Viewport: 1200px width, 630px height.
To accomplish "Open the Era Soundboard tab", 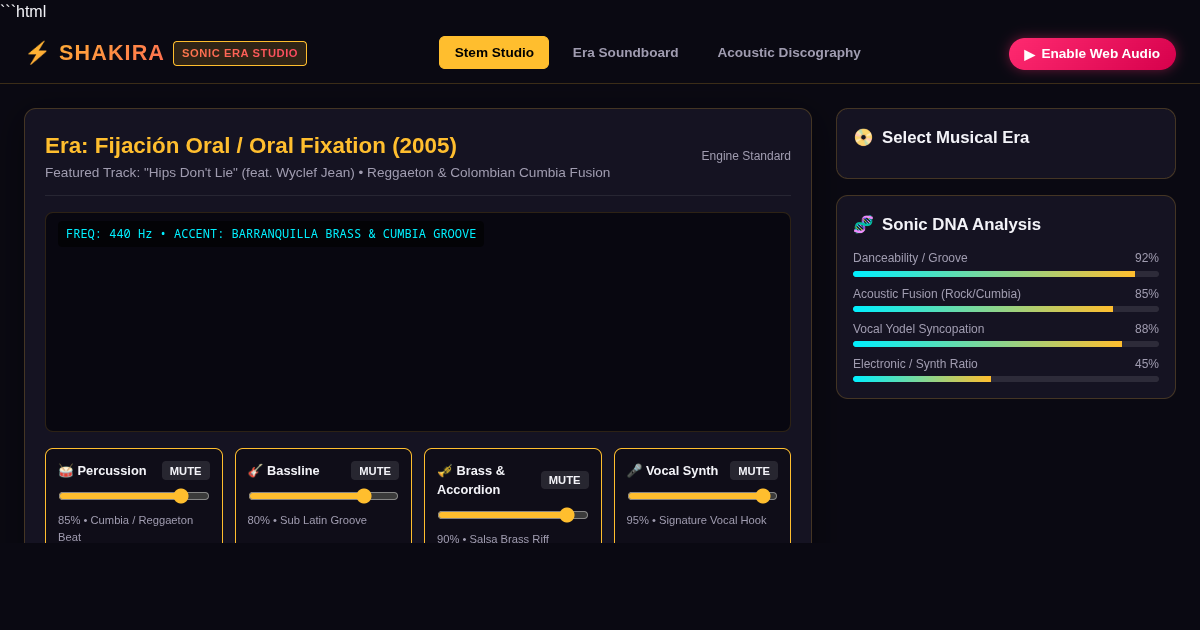I will tap(626, 53).
